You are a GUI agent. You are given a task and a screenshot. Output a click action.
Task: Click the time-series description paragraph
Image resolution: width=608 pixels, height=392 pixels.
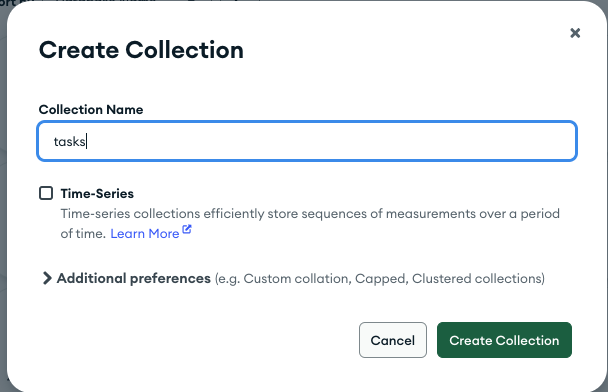[x=310, y=223]
